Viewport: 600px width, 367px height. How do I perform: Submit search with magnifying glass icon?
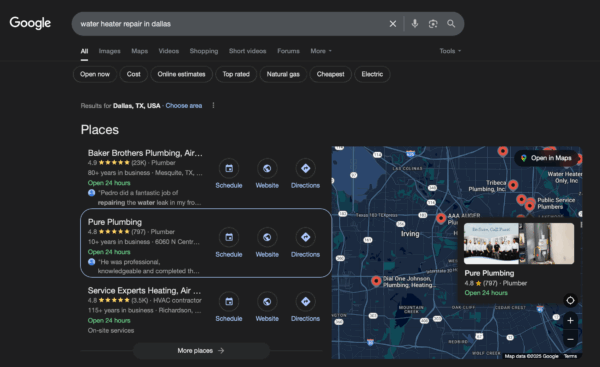pyautogui.click(x=451, y=24)
